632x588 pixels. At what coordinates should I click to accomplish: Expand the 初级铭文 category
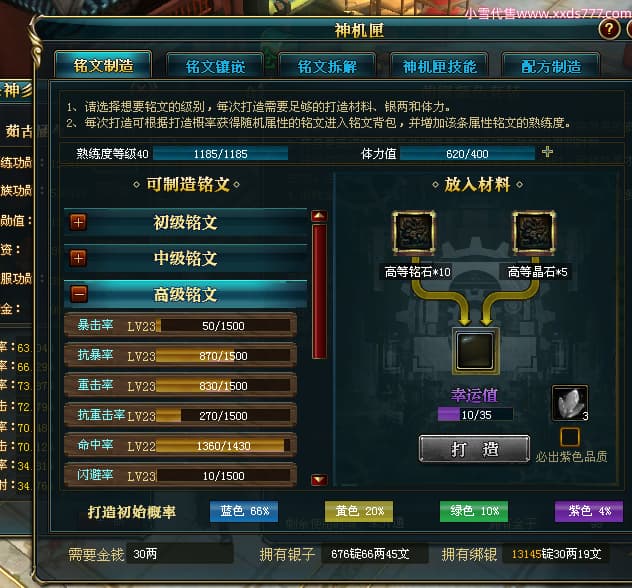point(78,222)
